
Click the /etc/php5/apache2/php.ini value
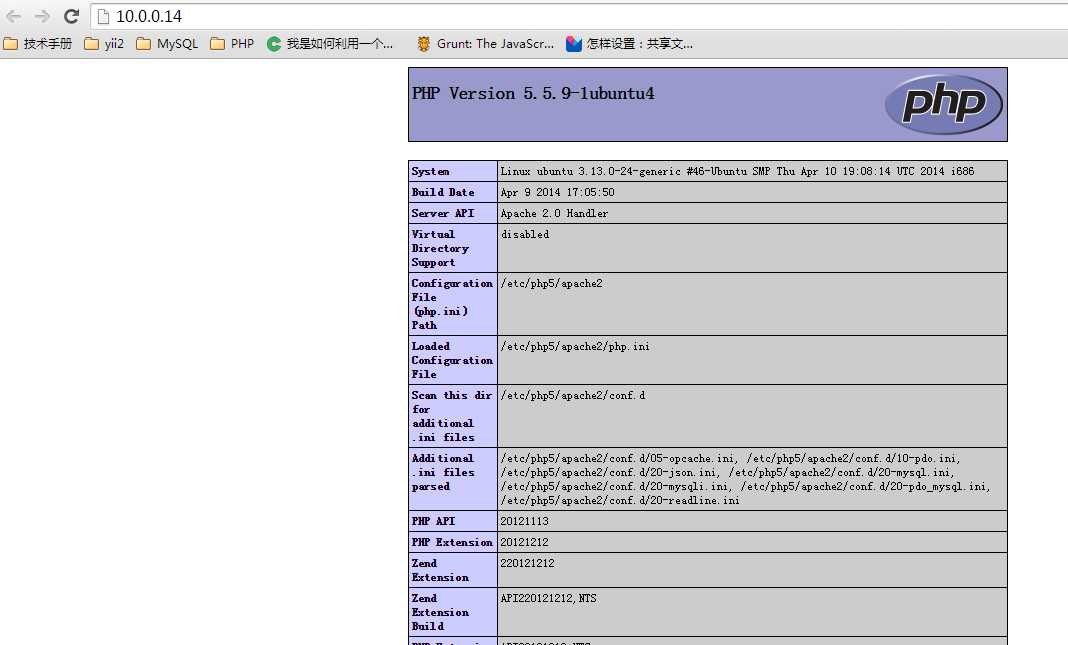tap(575, 346)
